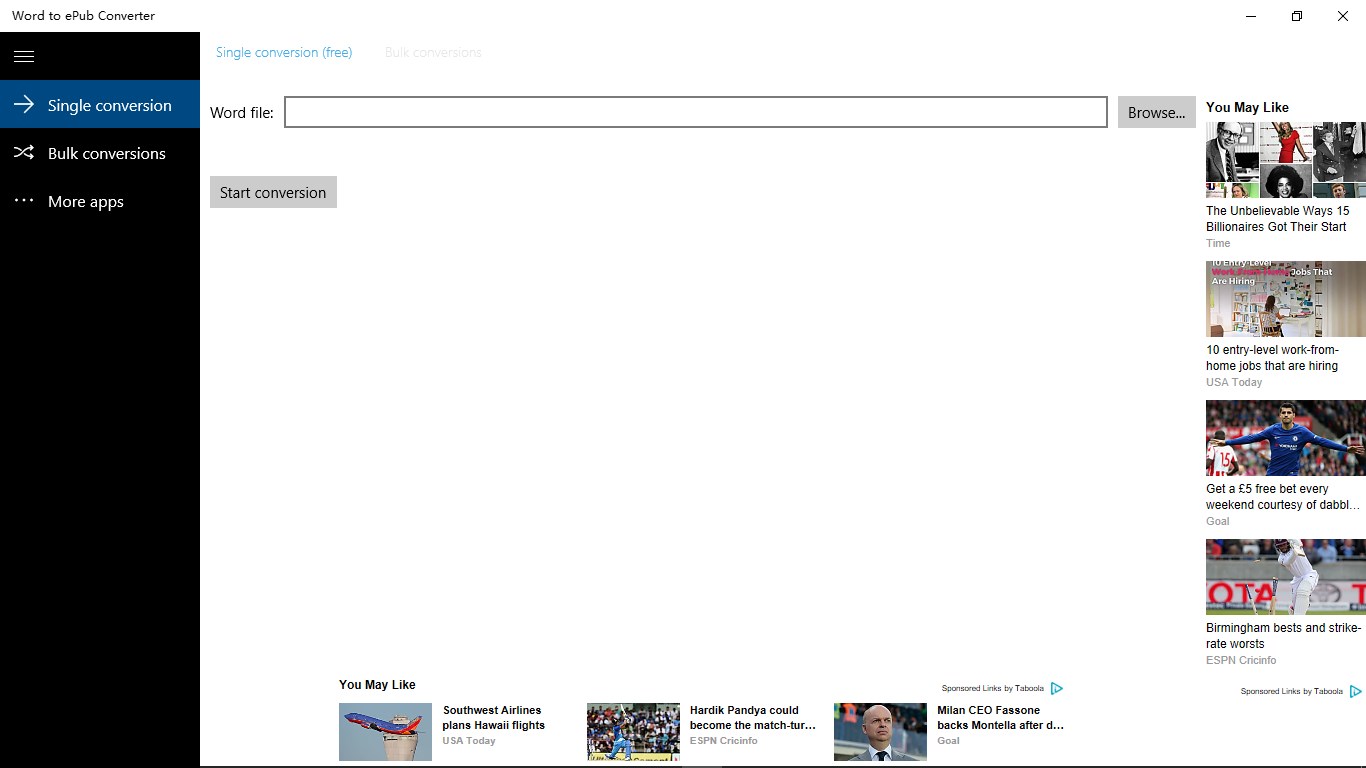The image size is (1366, 768).
Task: Open work-from-home jobs thumbnail ad
Action: tap(1286, 299)
